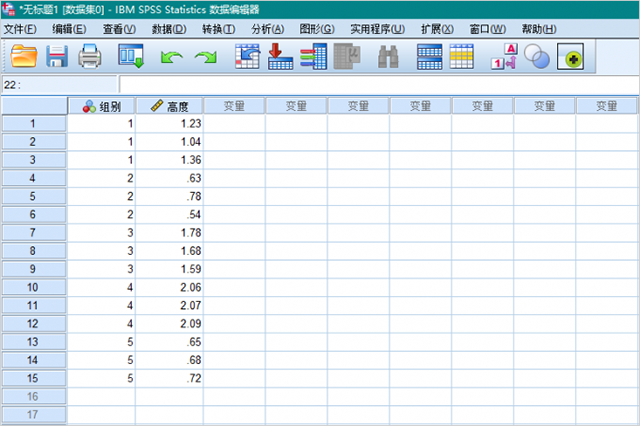Image resolution: width=640 pixels, height=426 pixels.
Task: Toggle the Value labels icon
Action: click(504, 56)
